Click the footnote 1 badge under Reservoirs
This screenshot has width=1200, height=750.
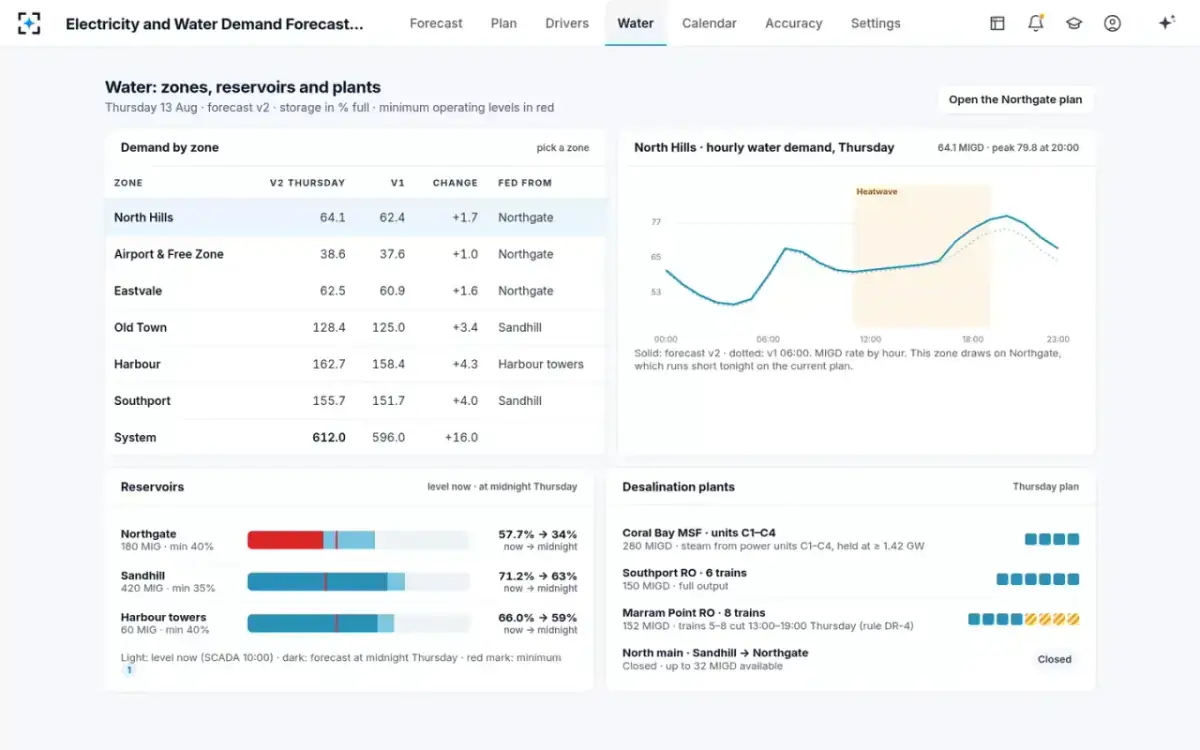(x=128, y=671)
